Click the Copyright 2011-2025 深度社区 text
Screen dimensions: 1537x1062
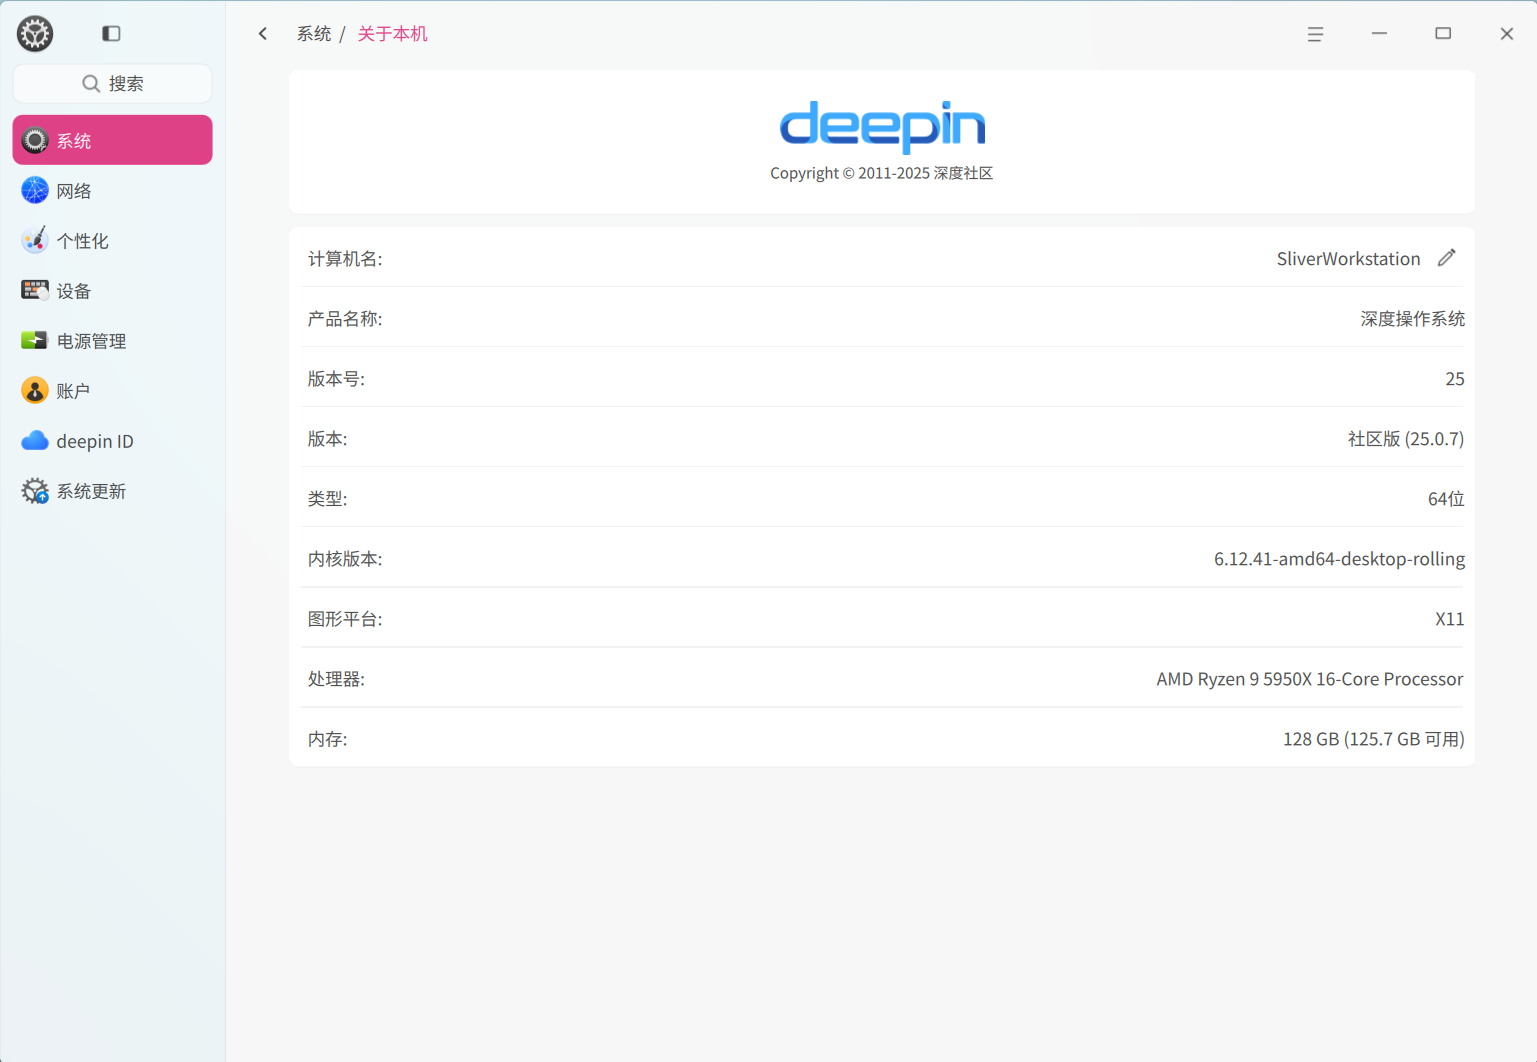881,173
